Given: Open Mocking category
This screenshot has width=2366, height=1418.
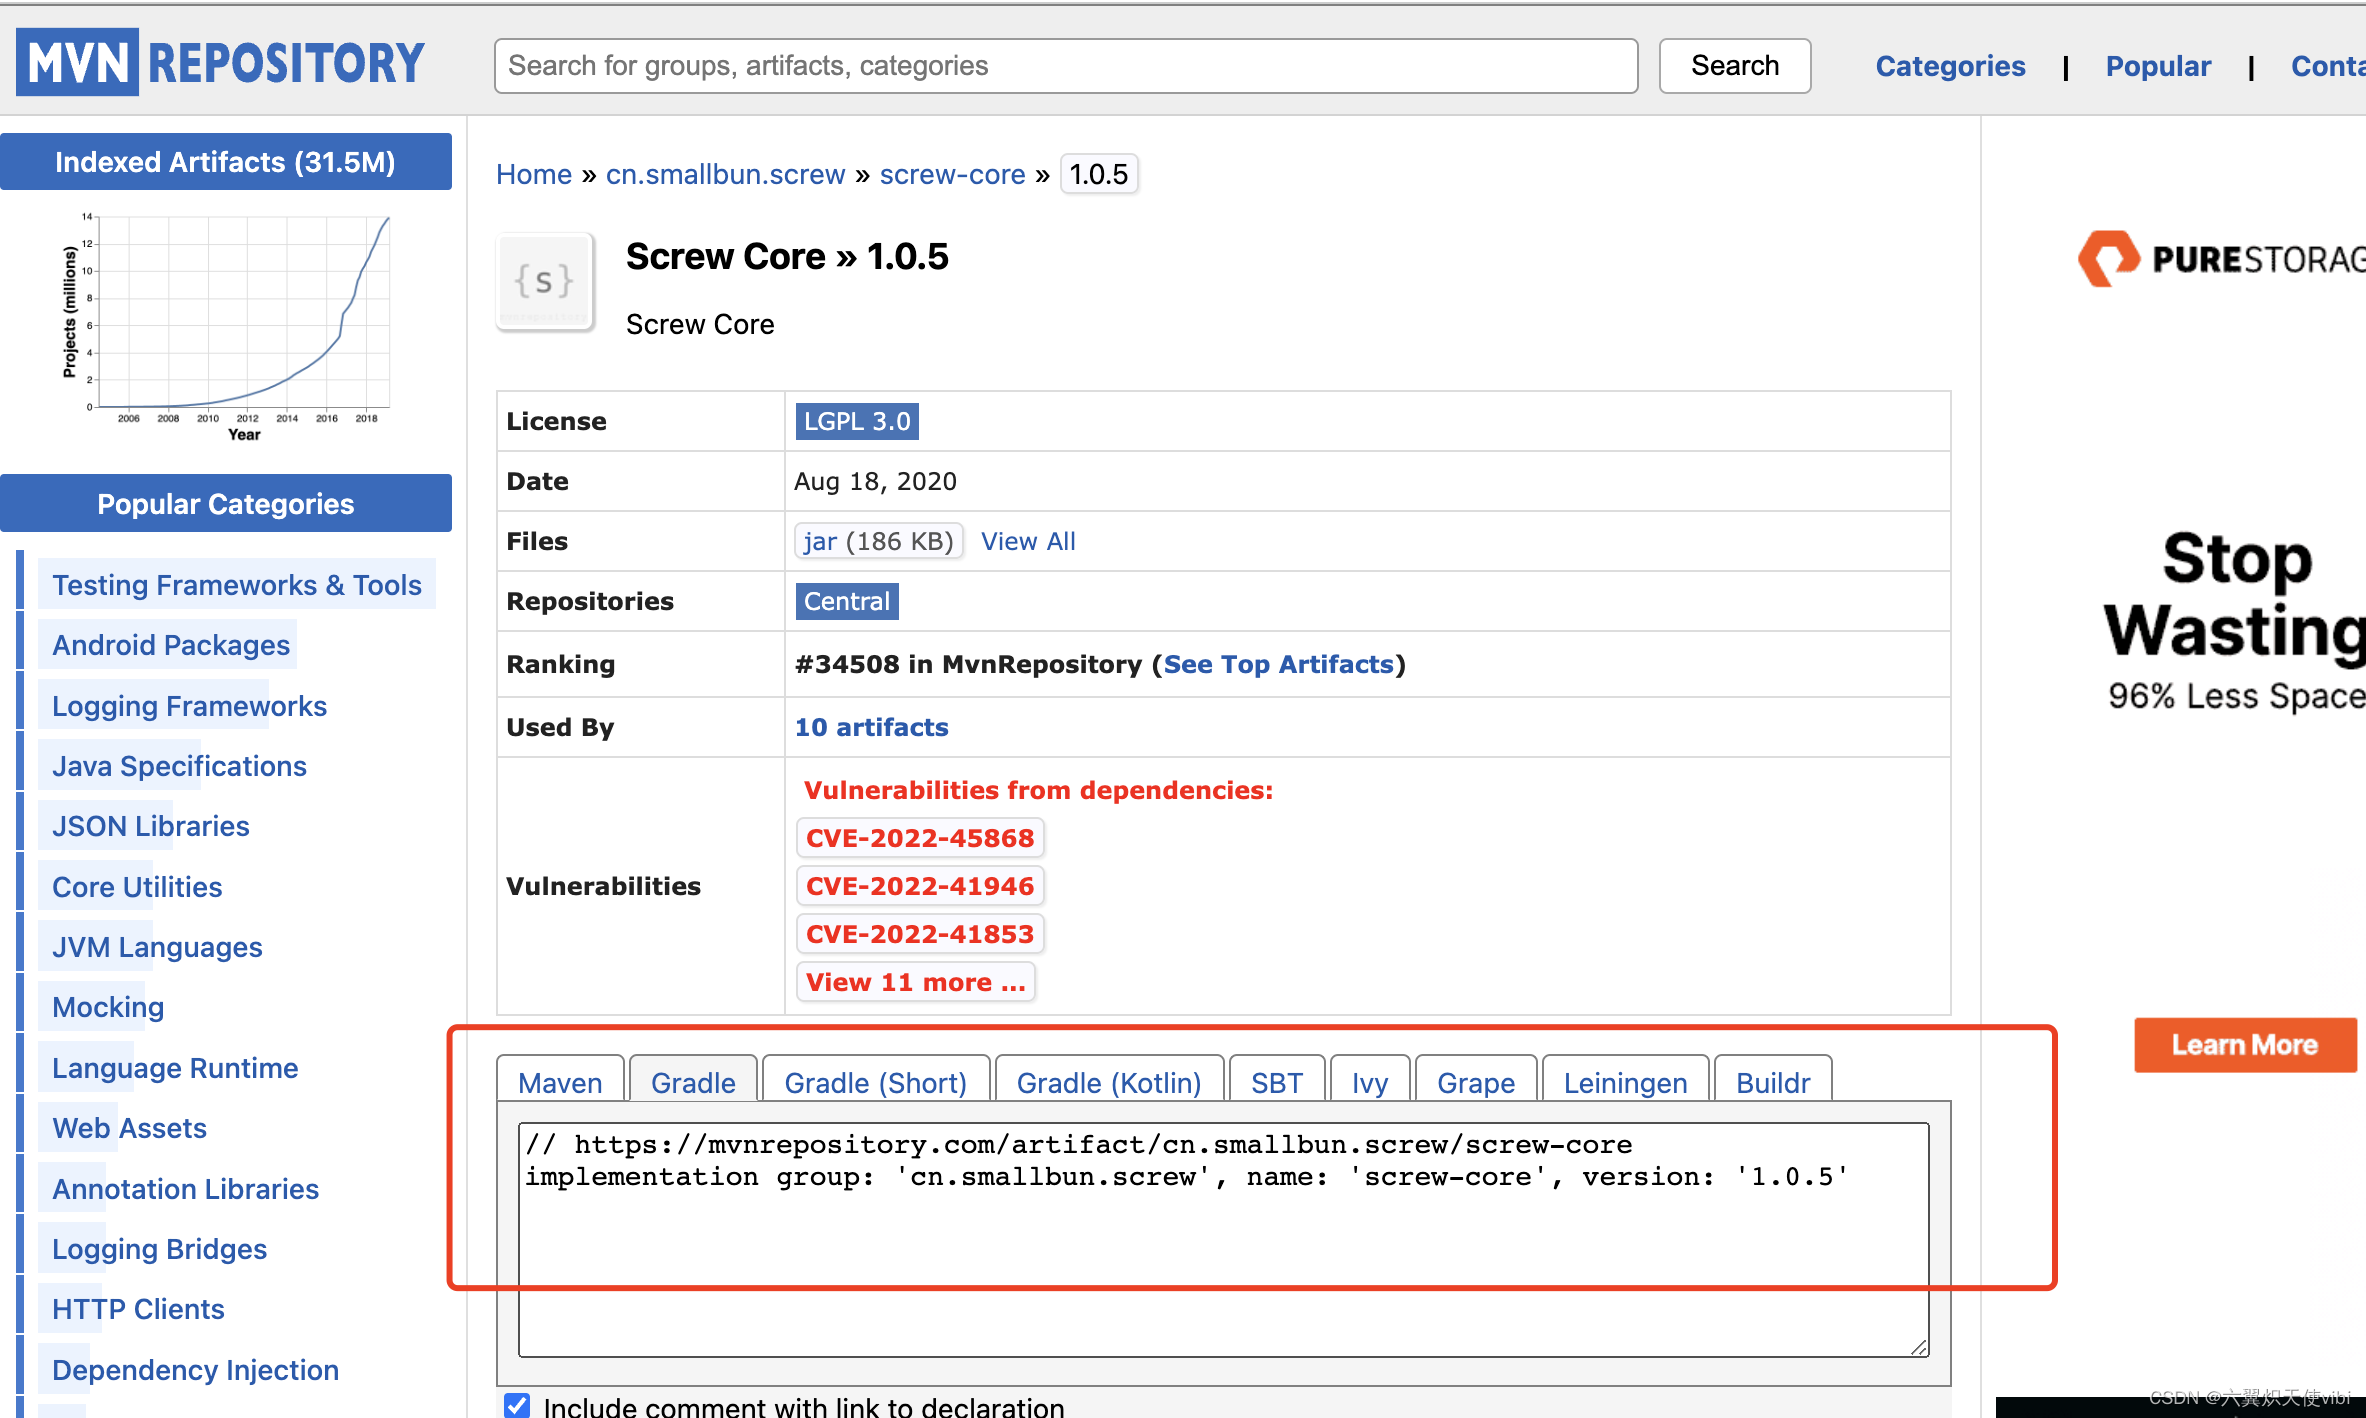Looking at the screenshot, I should click(x=108, y=1007).
